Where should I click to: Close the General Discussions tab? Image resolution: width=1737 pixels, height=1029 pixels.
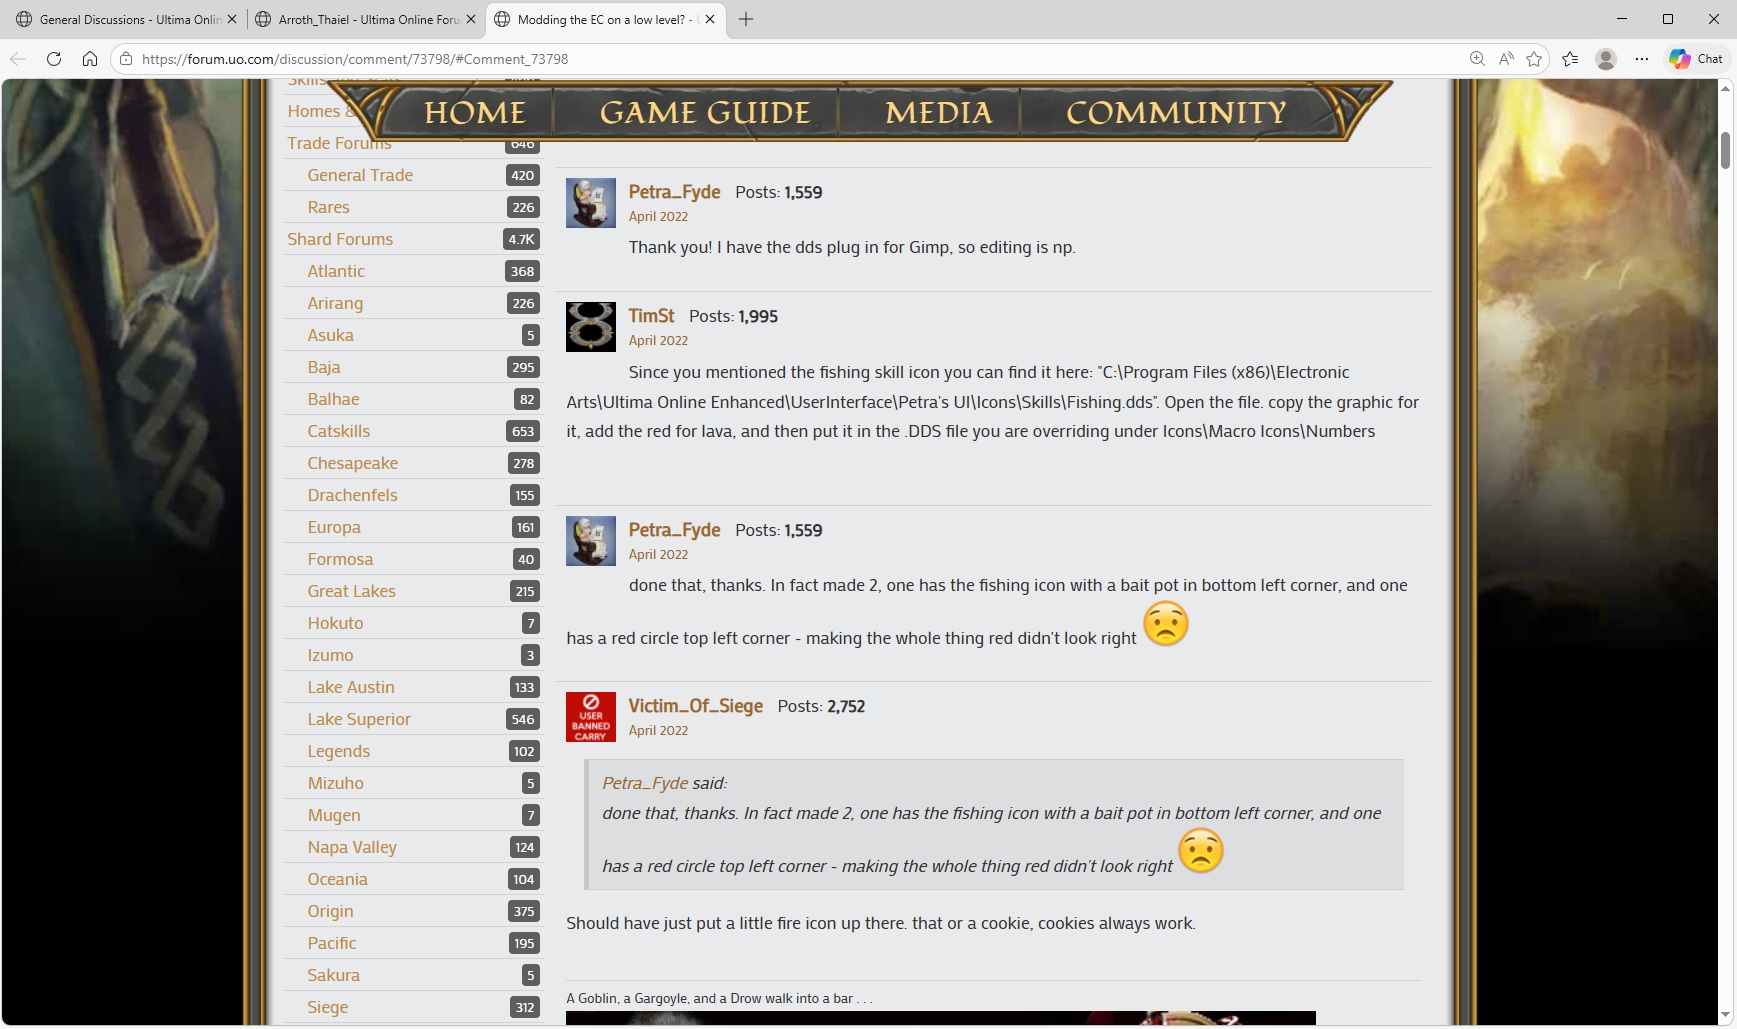click(232, 19)
